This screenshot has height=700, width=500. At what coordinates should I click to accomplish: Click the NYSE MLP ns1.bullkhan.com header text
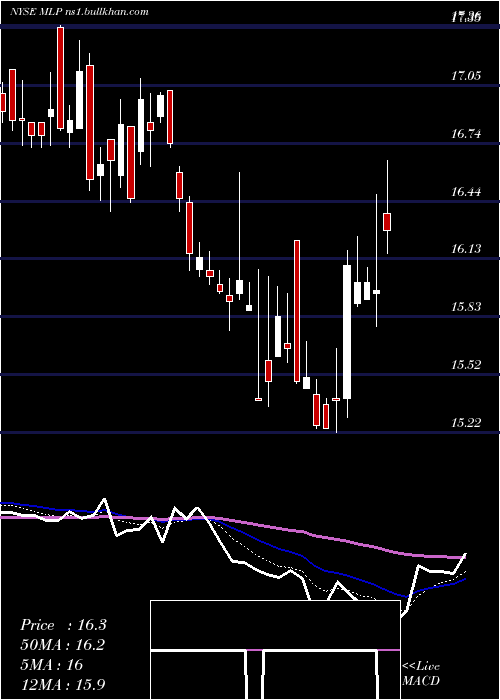(79, 12)
